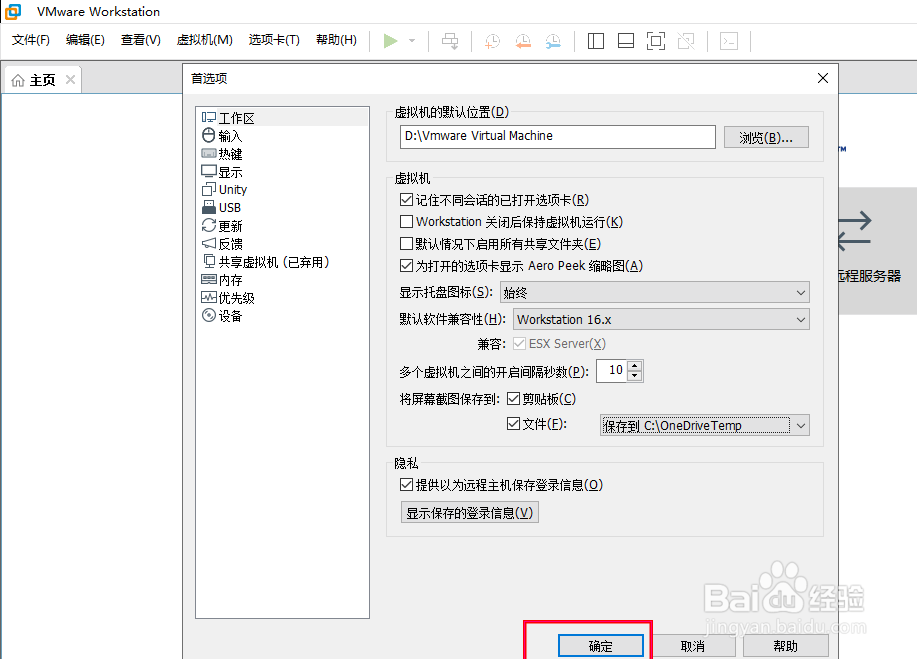Toggle the Aero Peek 缩略图 checkbox
The image size is (917, 659).
pos(406,265)
